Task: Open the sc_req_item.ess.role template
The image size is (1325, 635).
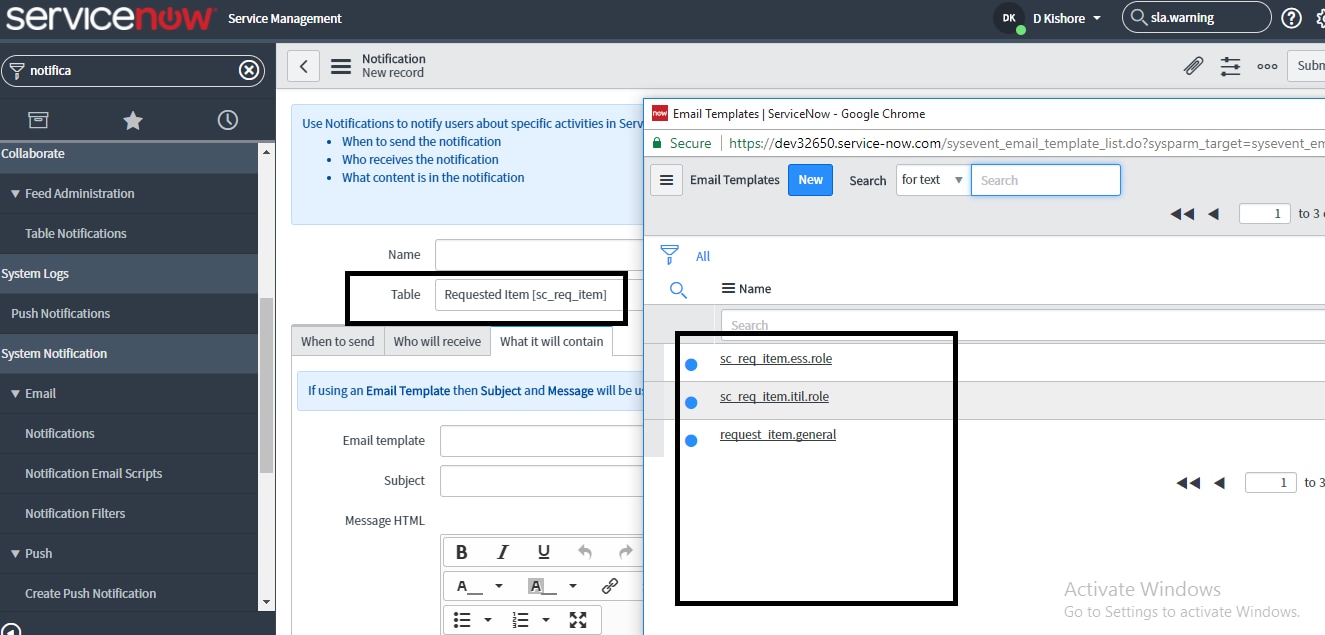Action: [776, 358]
